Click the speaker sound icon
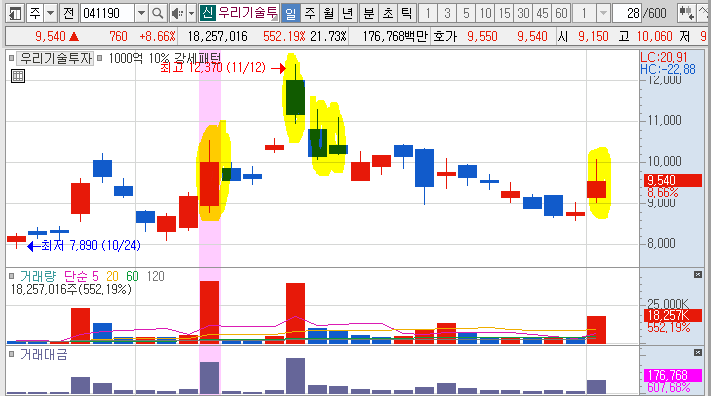711x396 pixels. [x=177, y=13]
